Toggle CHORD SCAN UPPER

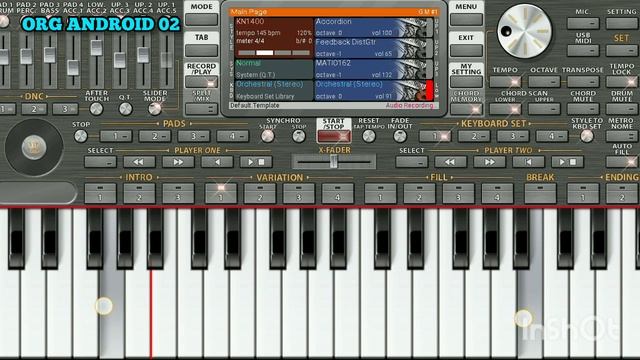click(544, 109)
